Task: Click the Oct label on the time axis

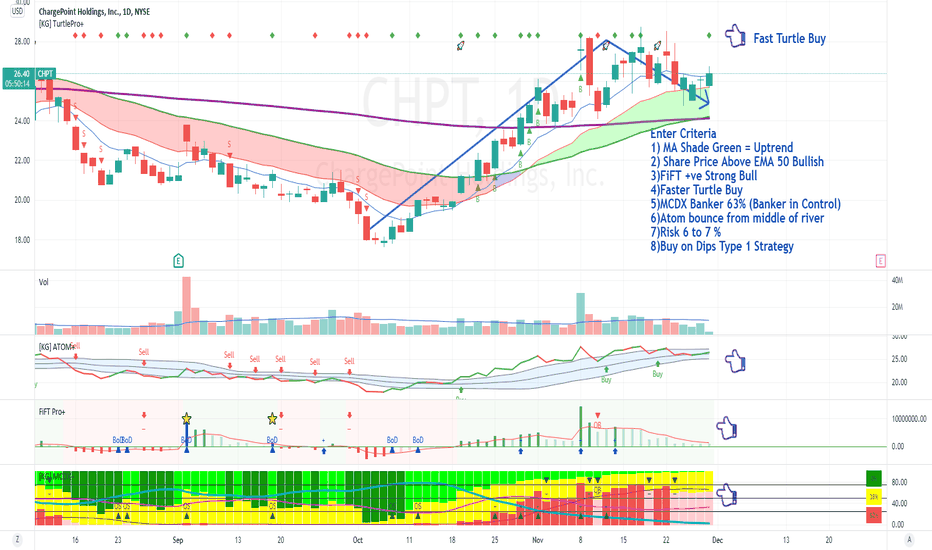Action: click(x=358, y=540)
